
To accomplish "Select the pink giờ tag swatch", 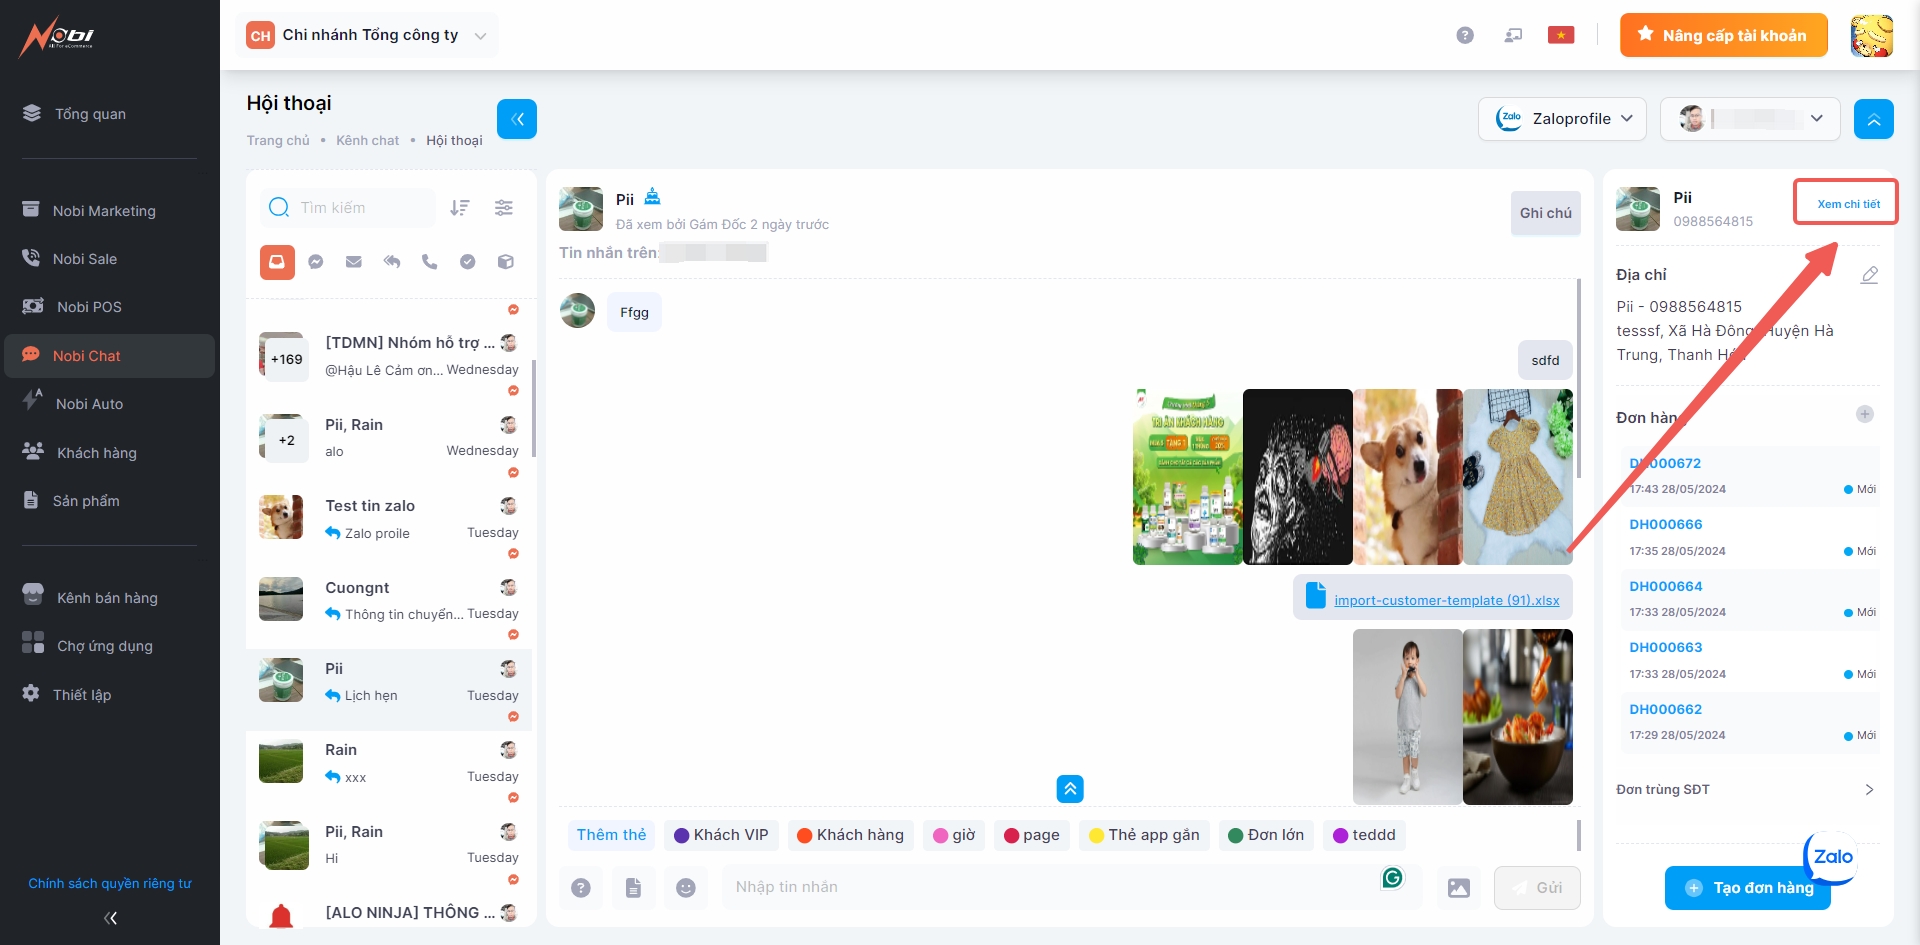I will tap(940, 836).
